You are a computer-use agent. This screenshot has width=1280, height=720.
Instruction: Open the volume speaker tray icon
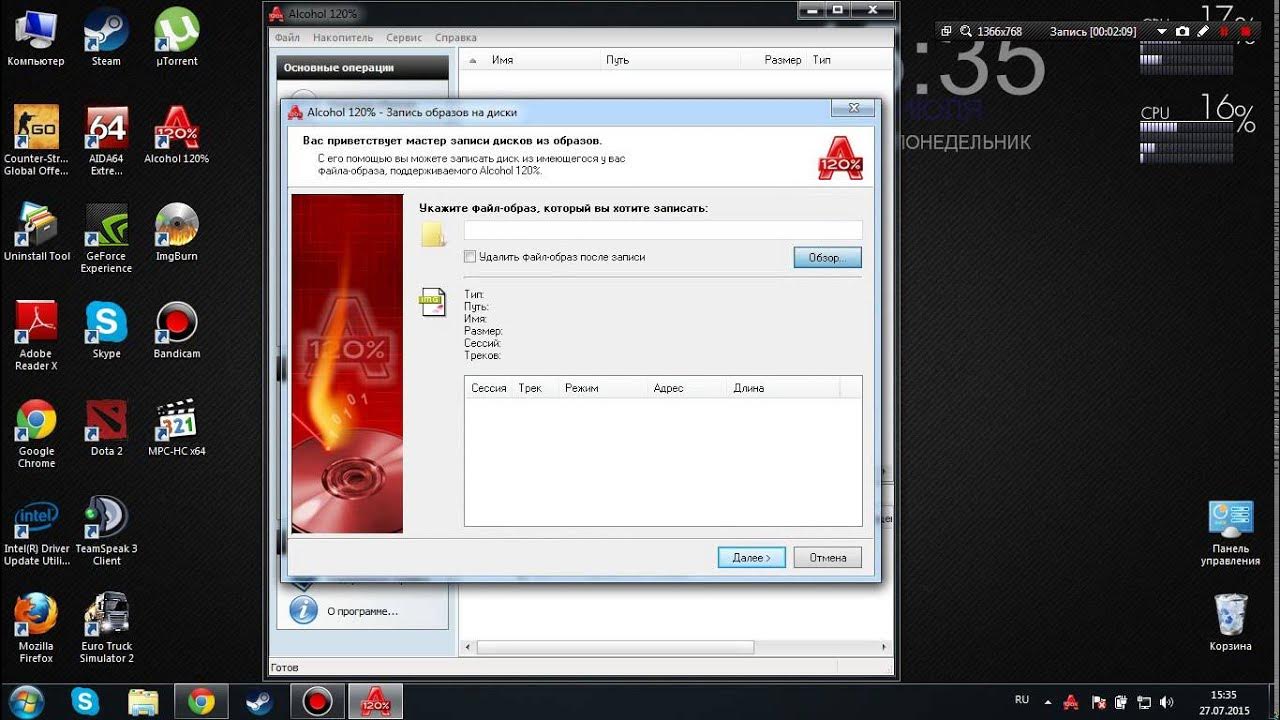[x=1166, y=702]
